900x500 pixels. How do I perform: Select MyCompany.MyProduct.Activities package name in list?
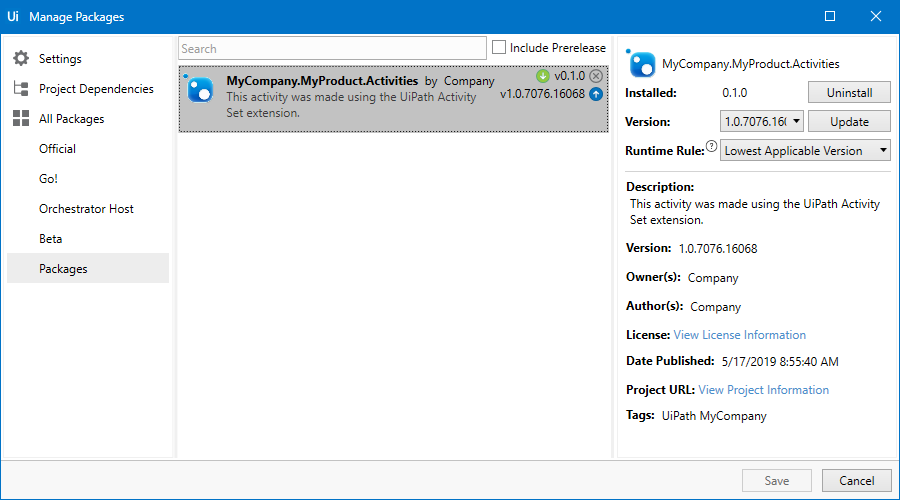[x=322, y=81]
